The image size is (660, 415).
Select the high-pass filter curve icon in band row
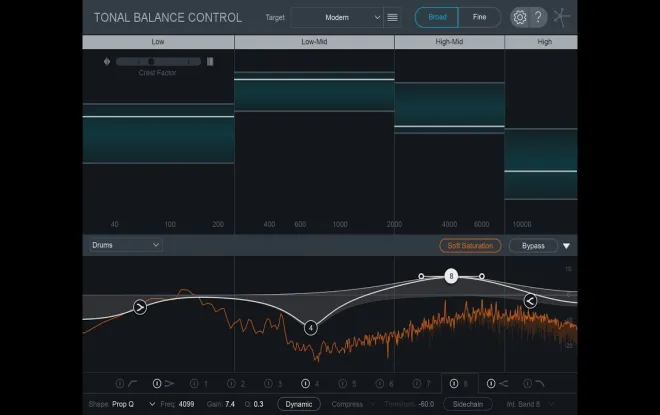point(133,383)
